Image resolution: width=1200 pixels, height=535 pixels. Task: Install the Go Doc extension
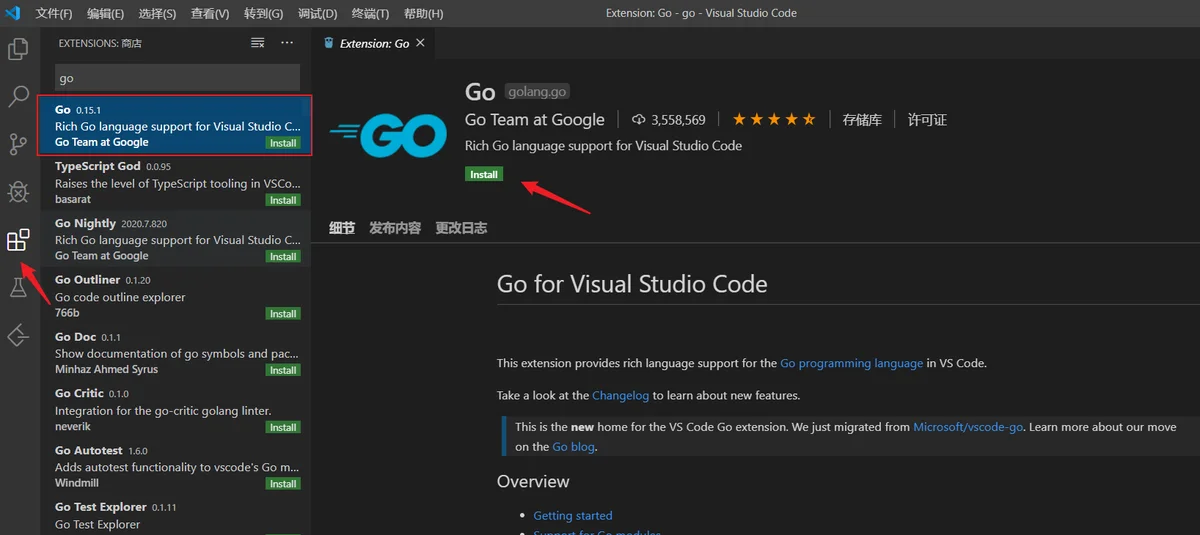tap(283, 370)
